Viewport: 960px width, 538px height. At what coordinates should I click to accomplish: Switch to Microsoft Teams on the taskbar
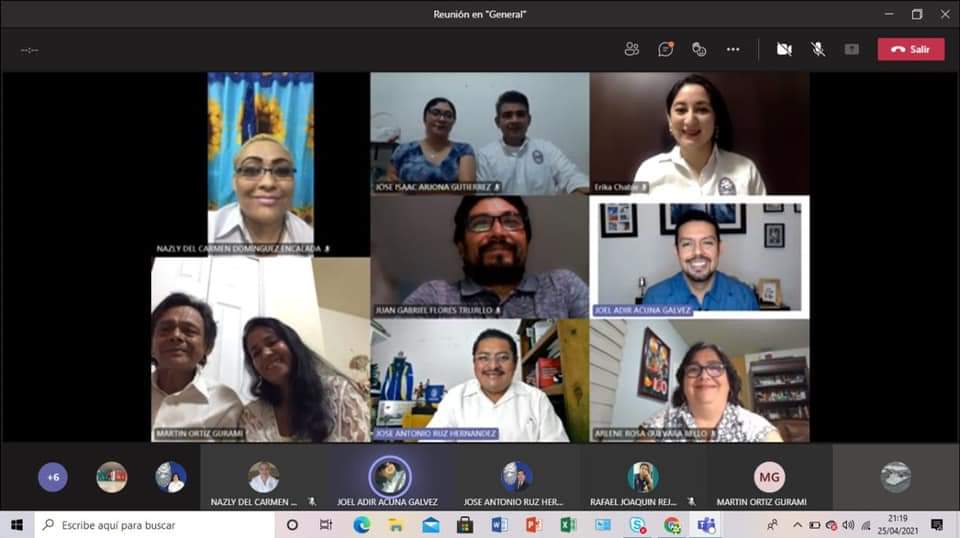tap(707, 525)
